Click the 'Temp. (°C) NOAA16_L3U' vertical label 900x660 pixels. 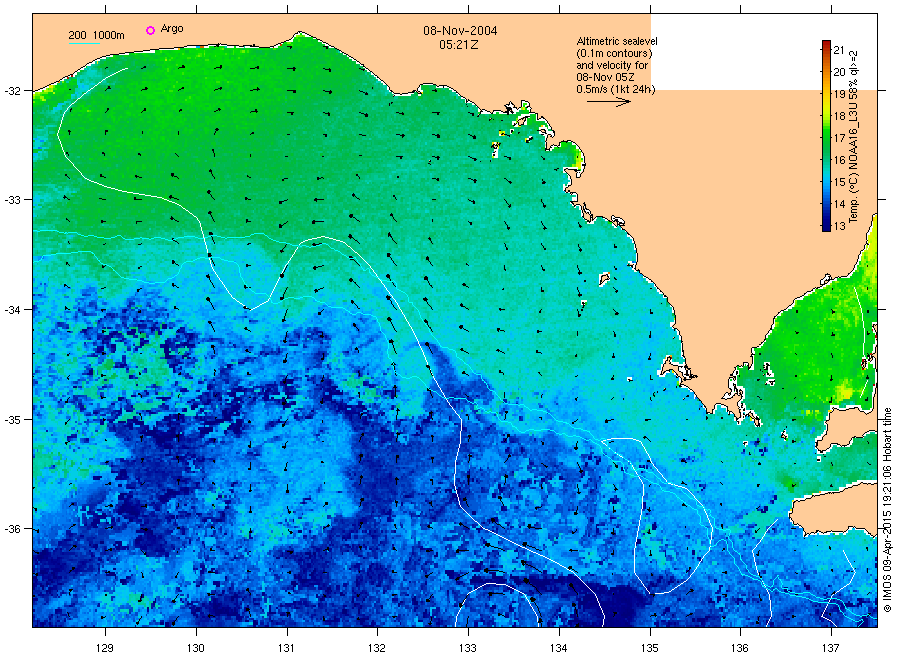(x=854, y=161)
